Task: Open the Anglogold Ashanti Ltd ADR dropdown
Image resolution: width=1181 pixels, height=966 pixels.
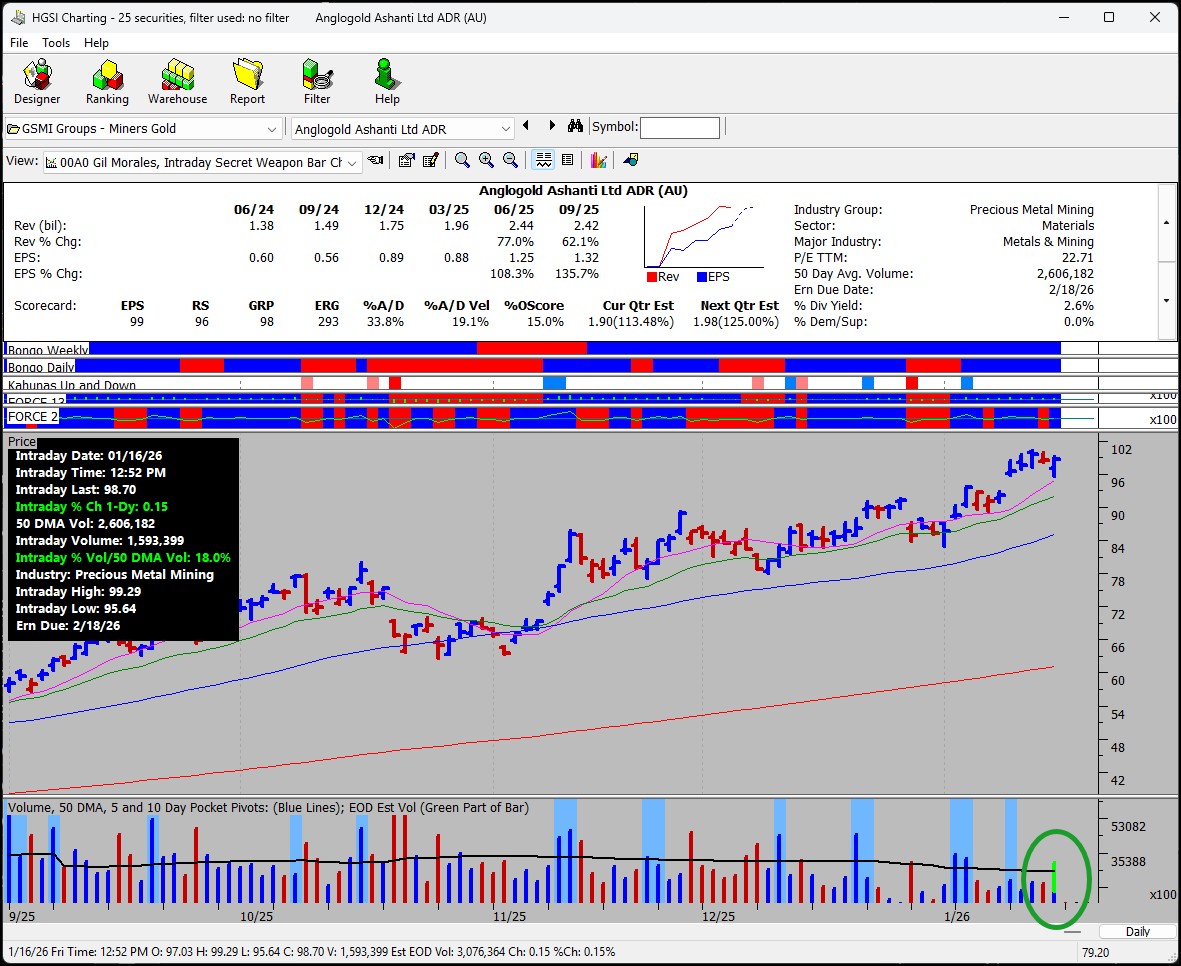Action: pos(505,129)
